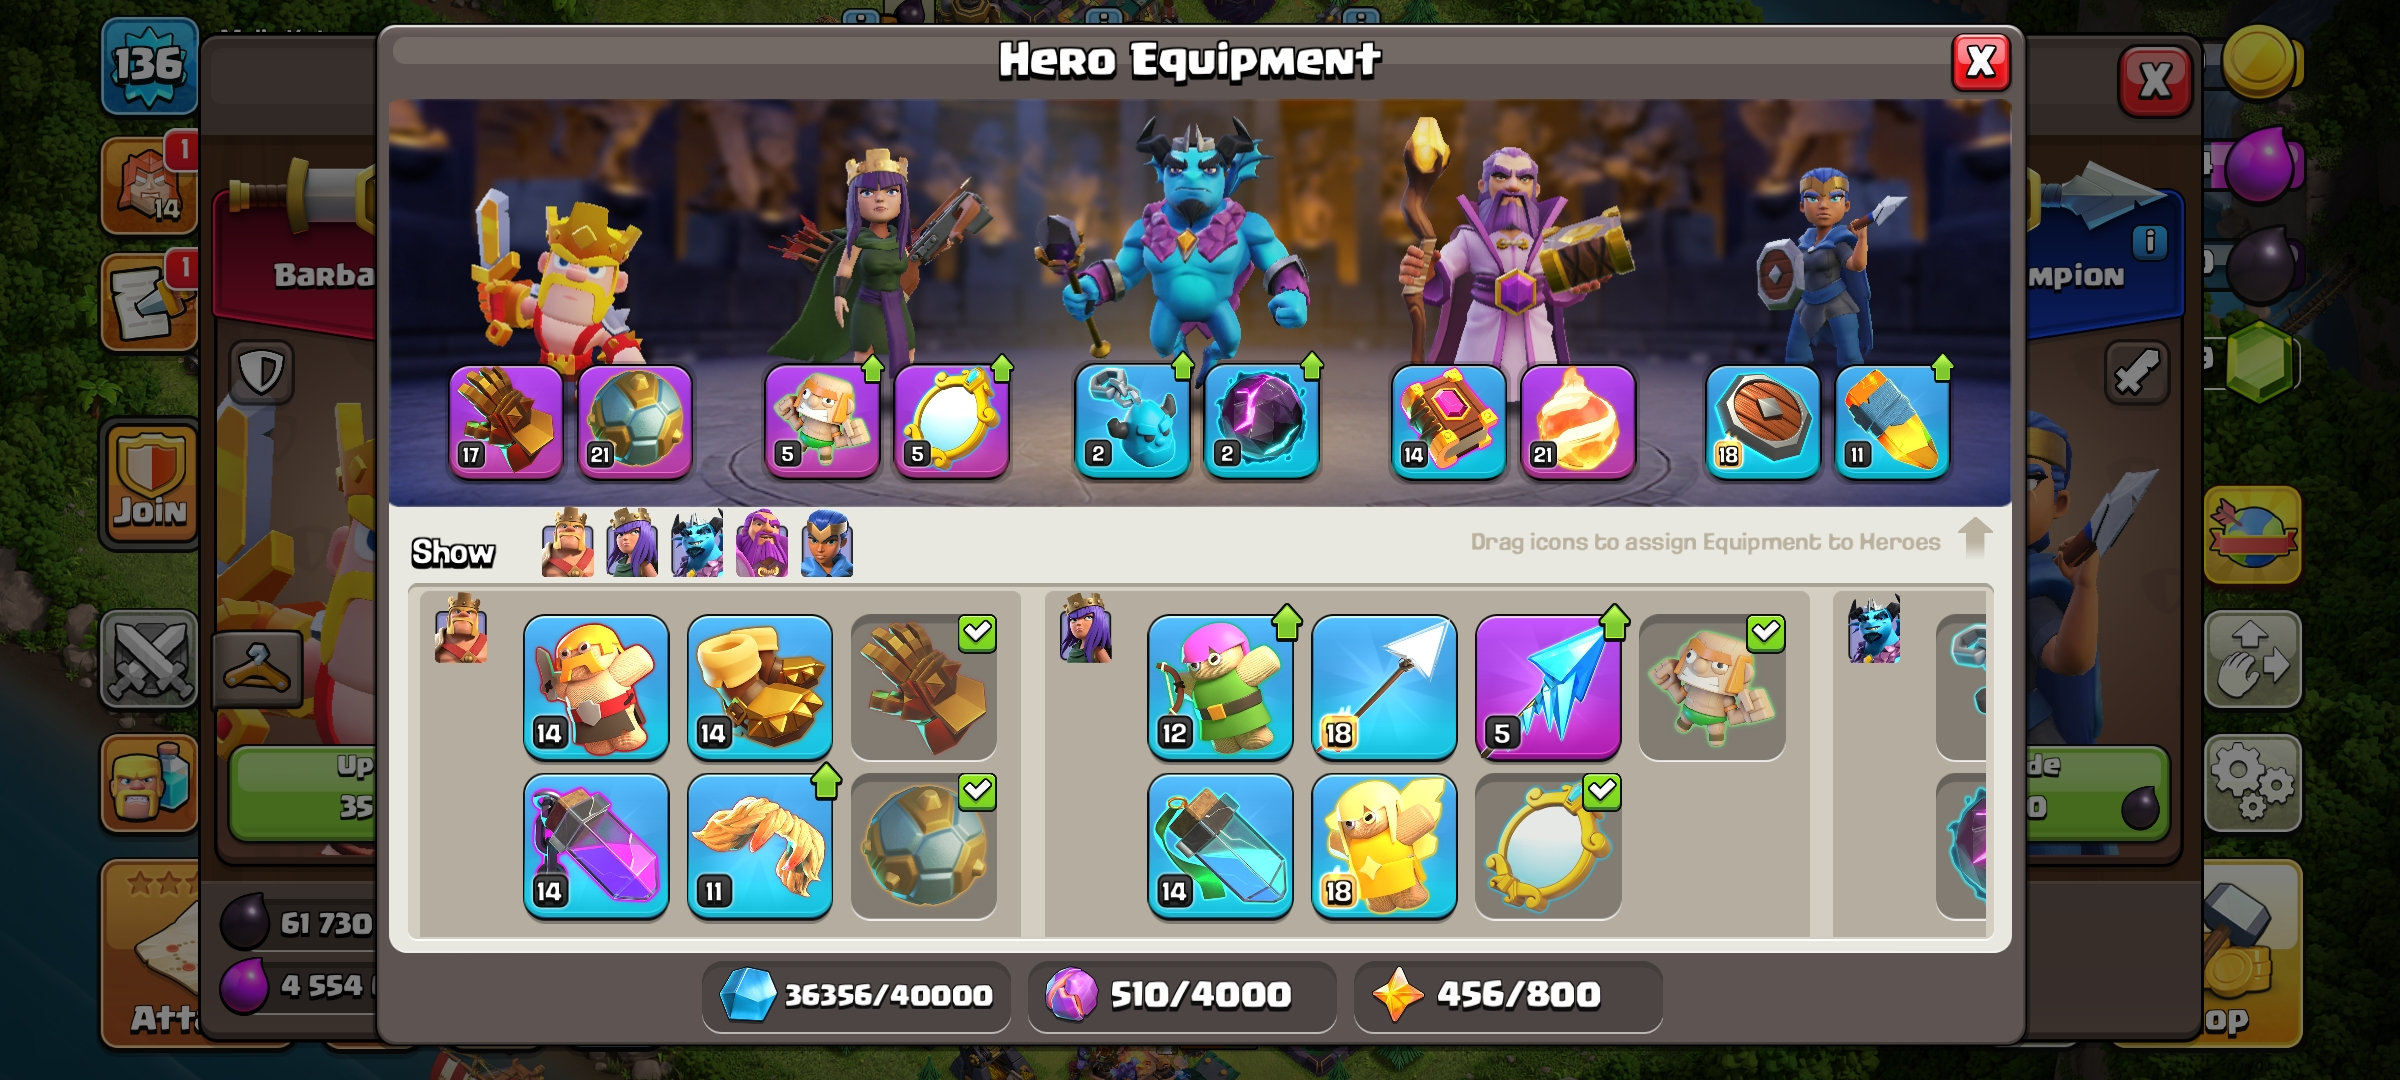Select the Champion's level 18 Royal Shield
This screenshot has width=2400, height=1080.
pos(1763,421)
